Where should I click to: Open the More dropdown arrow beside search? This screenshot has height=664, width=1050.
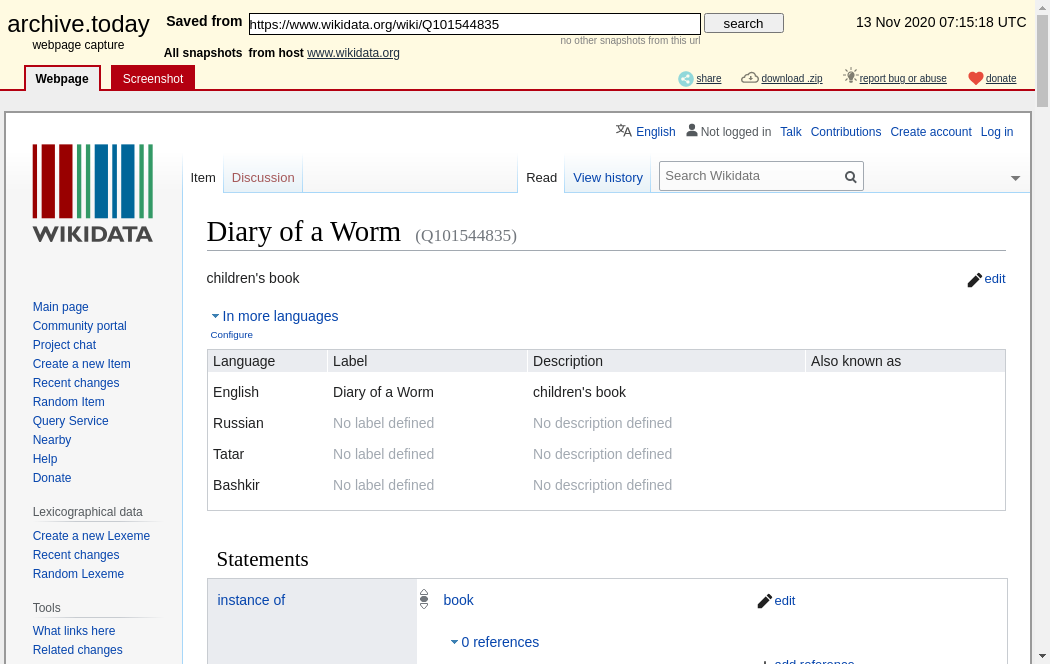[1015, 178]
